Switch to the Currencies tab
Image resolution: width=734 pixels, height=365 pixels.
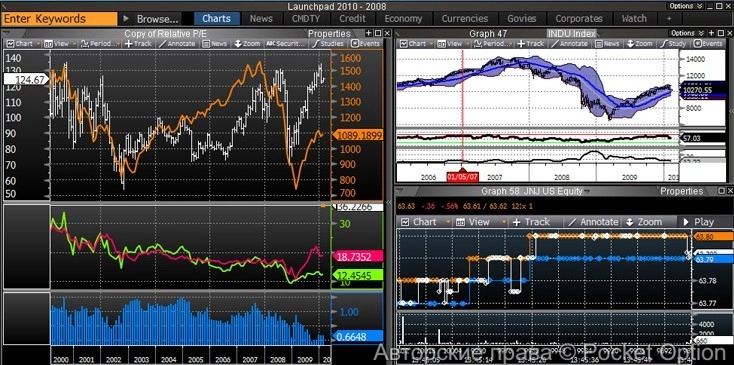click(x=464, y=19)
